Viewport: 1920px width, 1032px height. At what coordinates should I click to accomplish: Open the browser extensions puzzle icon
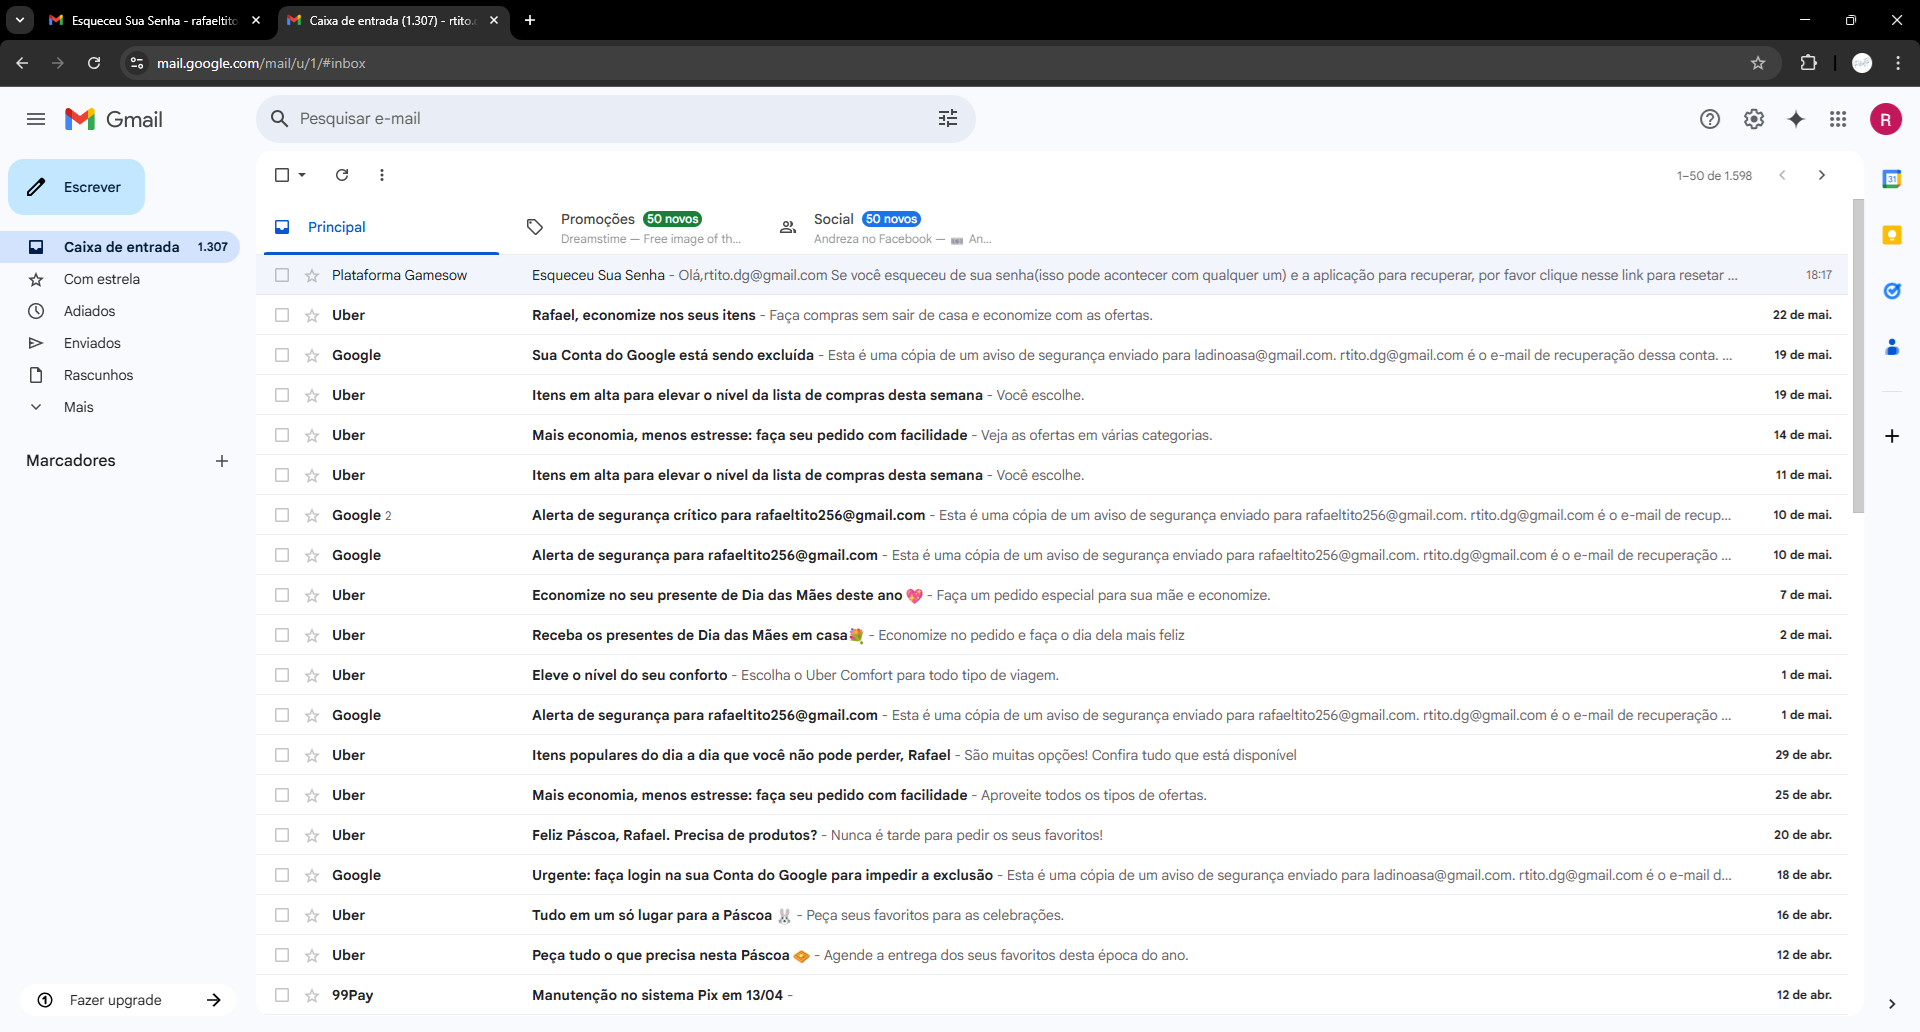[x=1809, y=63]
